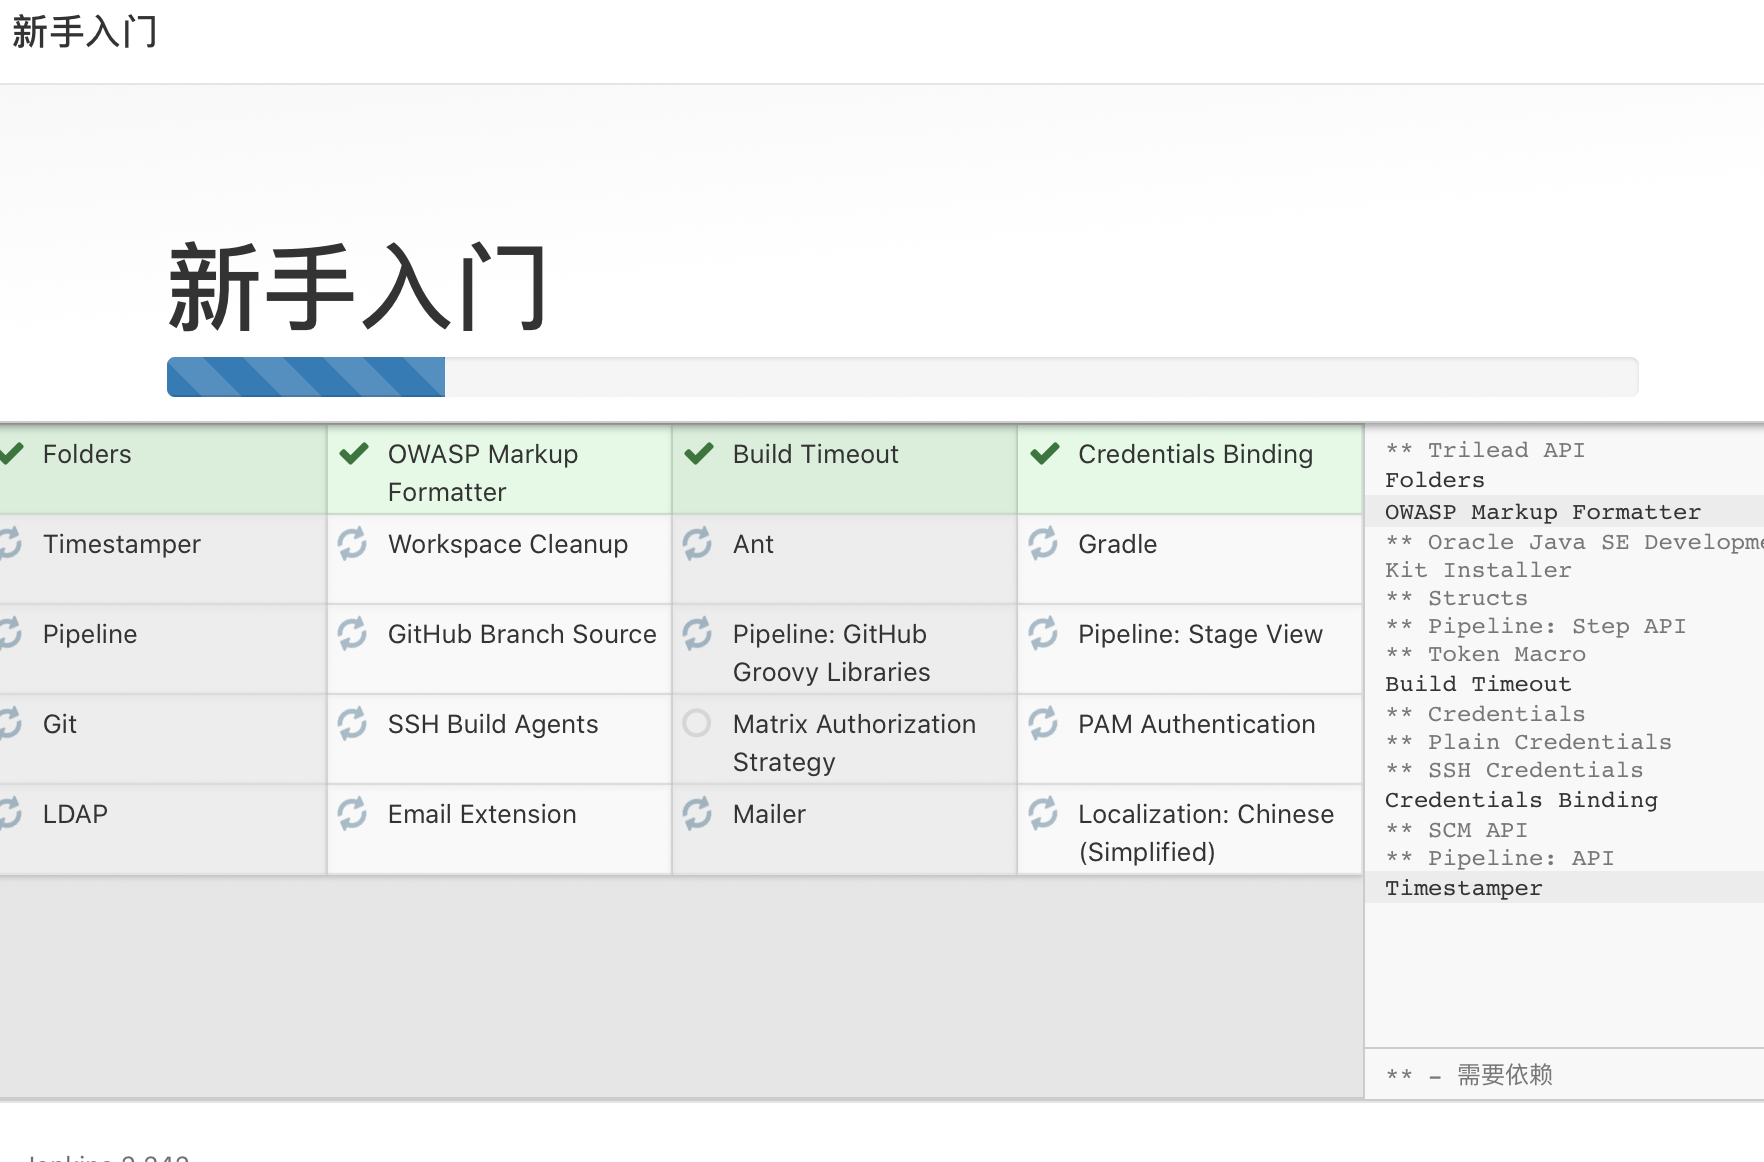This screenshot has height=1162, width=1764.
Task: Click the Trilead API log entry
Action: pos(1485,450)
